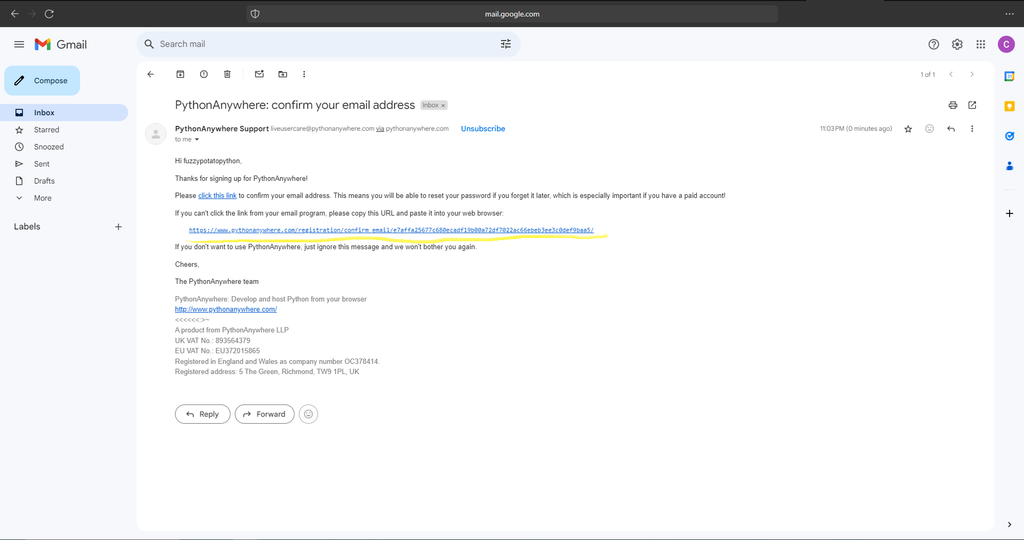The height and width of the screenshot is (540, 1024).
Task: Delete the email with trash icon
Action: pyautogui.click(x=227, y=74)
